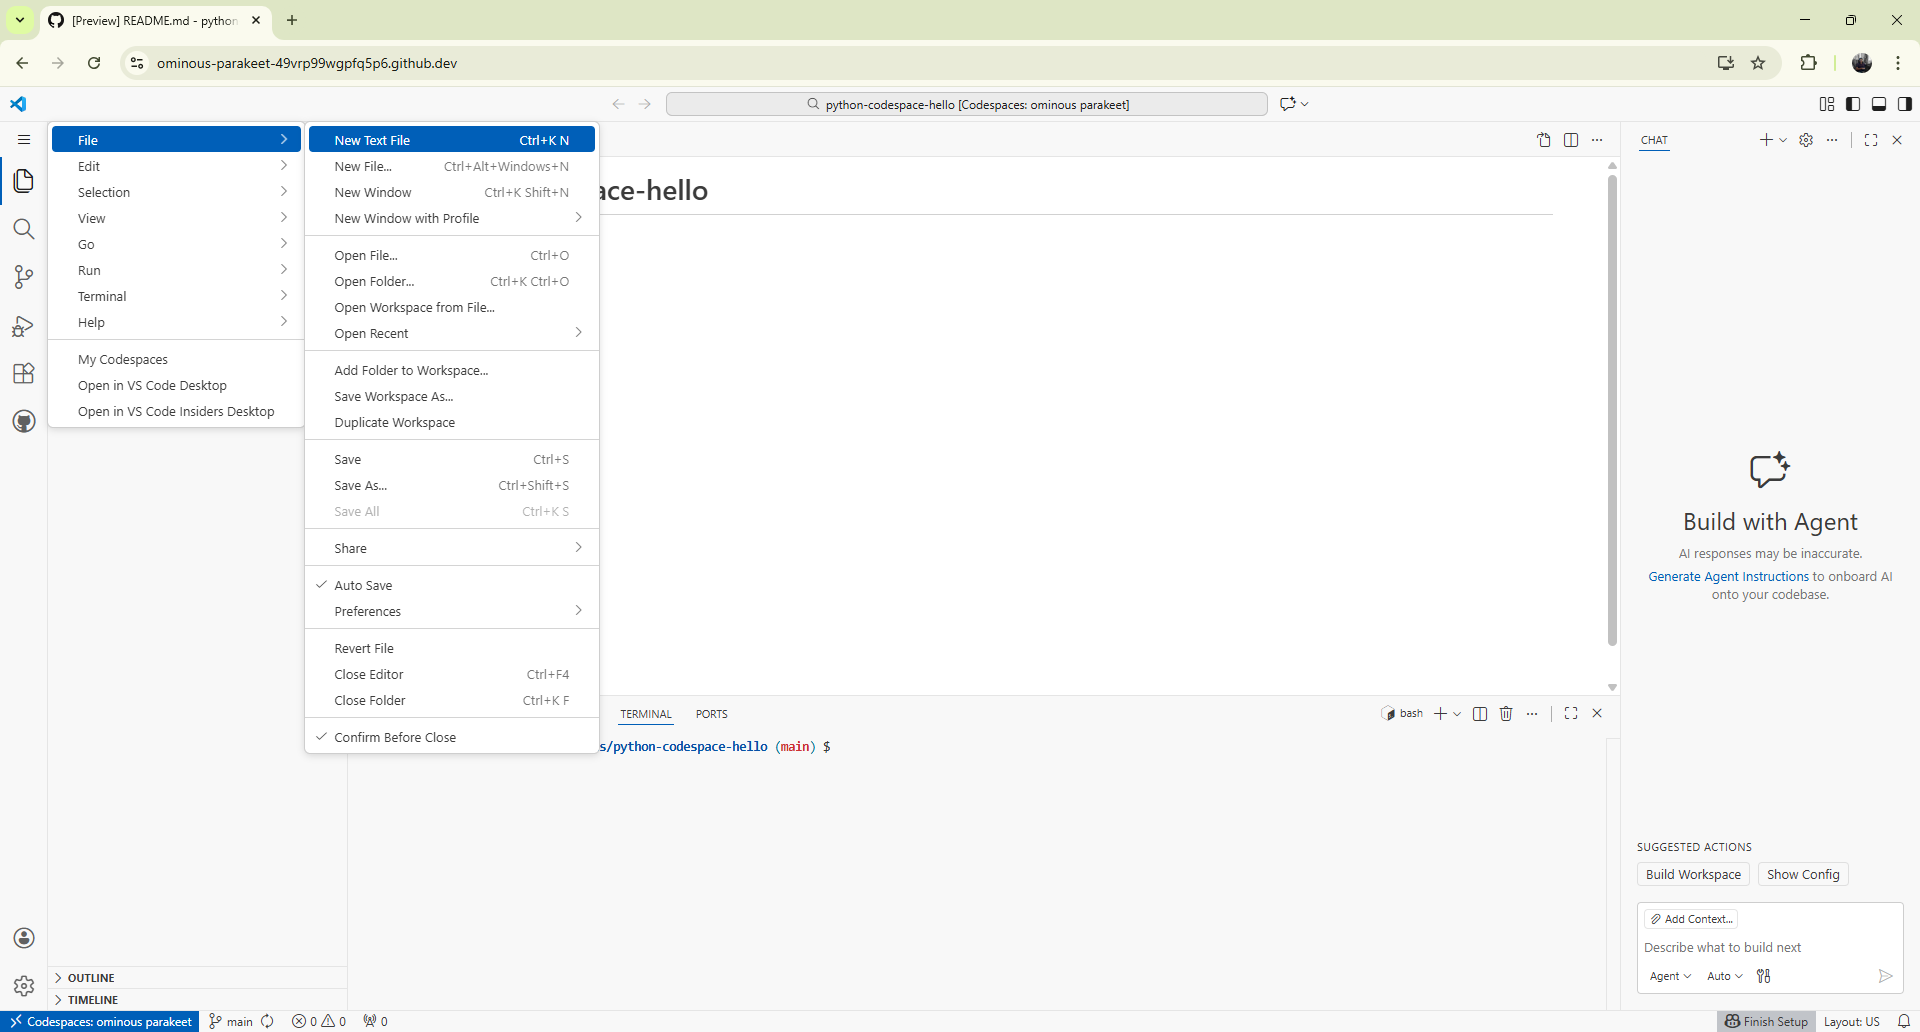Open the GitHub view in activity bar
Viewport: 1920px width, 1032px height.
(x=24, y=421)
